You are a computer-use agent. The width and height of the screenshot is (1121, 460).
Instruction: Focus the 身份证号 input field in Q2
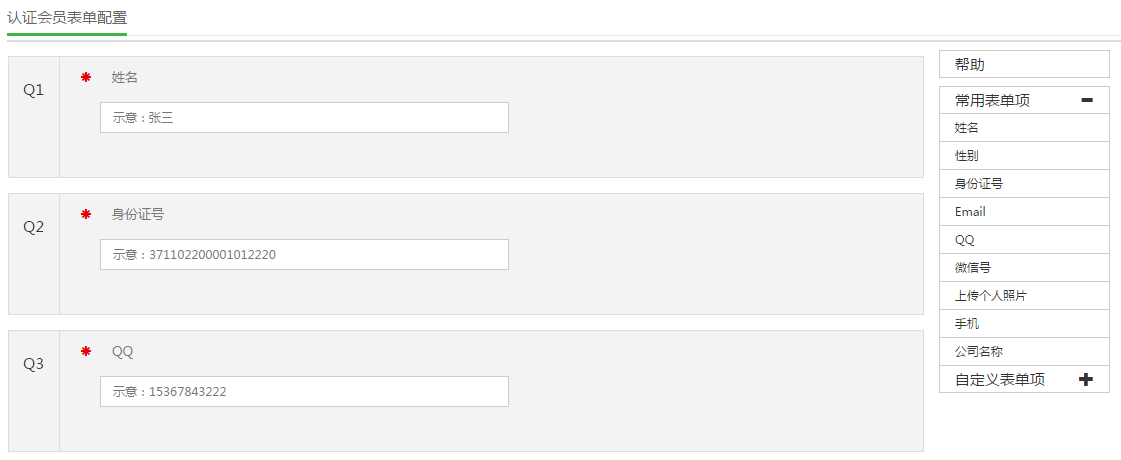[304, 254]
